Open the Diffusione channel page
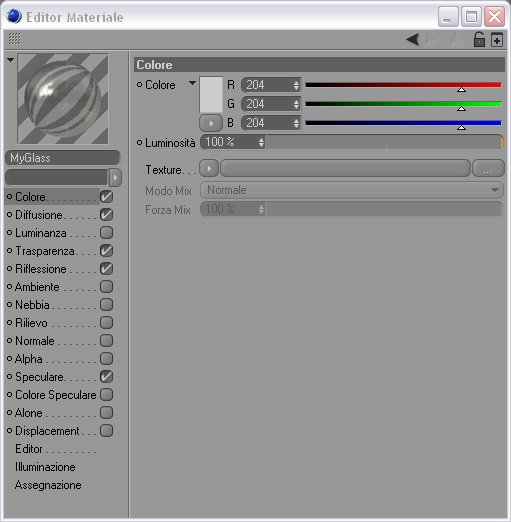Viewport: 511px width, 522px height. [x=39, y=215]
